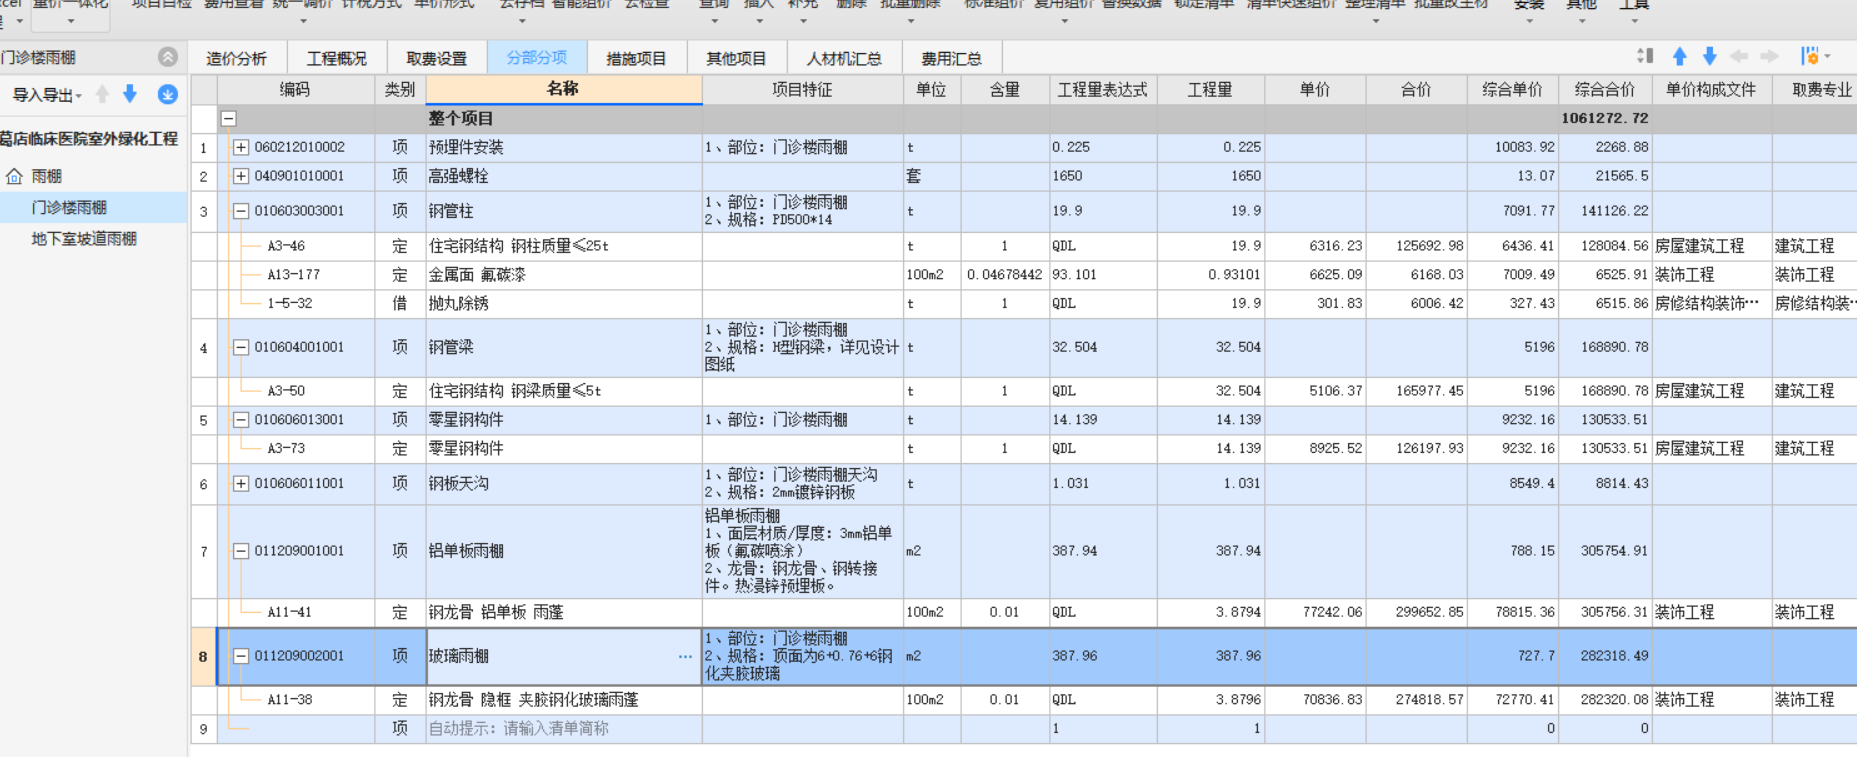Switch to the 造价分析 tab
Viewport: 1857px width, 757px height.
tap(237, 58)
